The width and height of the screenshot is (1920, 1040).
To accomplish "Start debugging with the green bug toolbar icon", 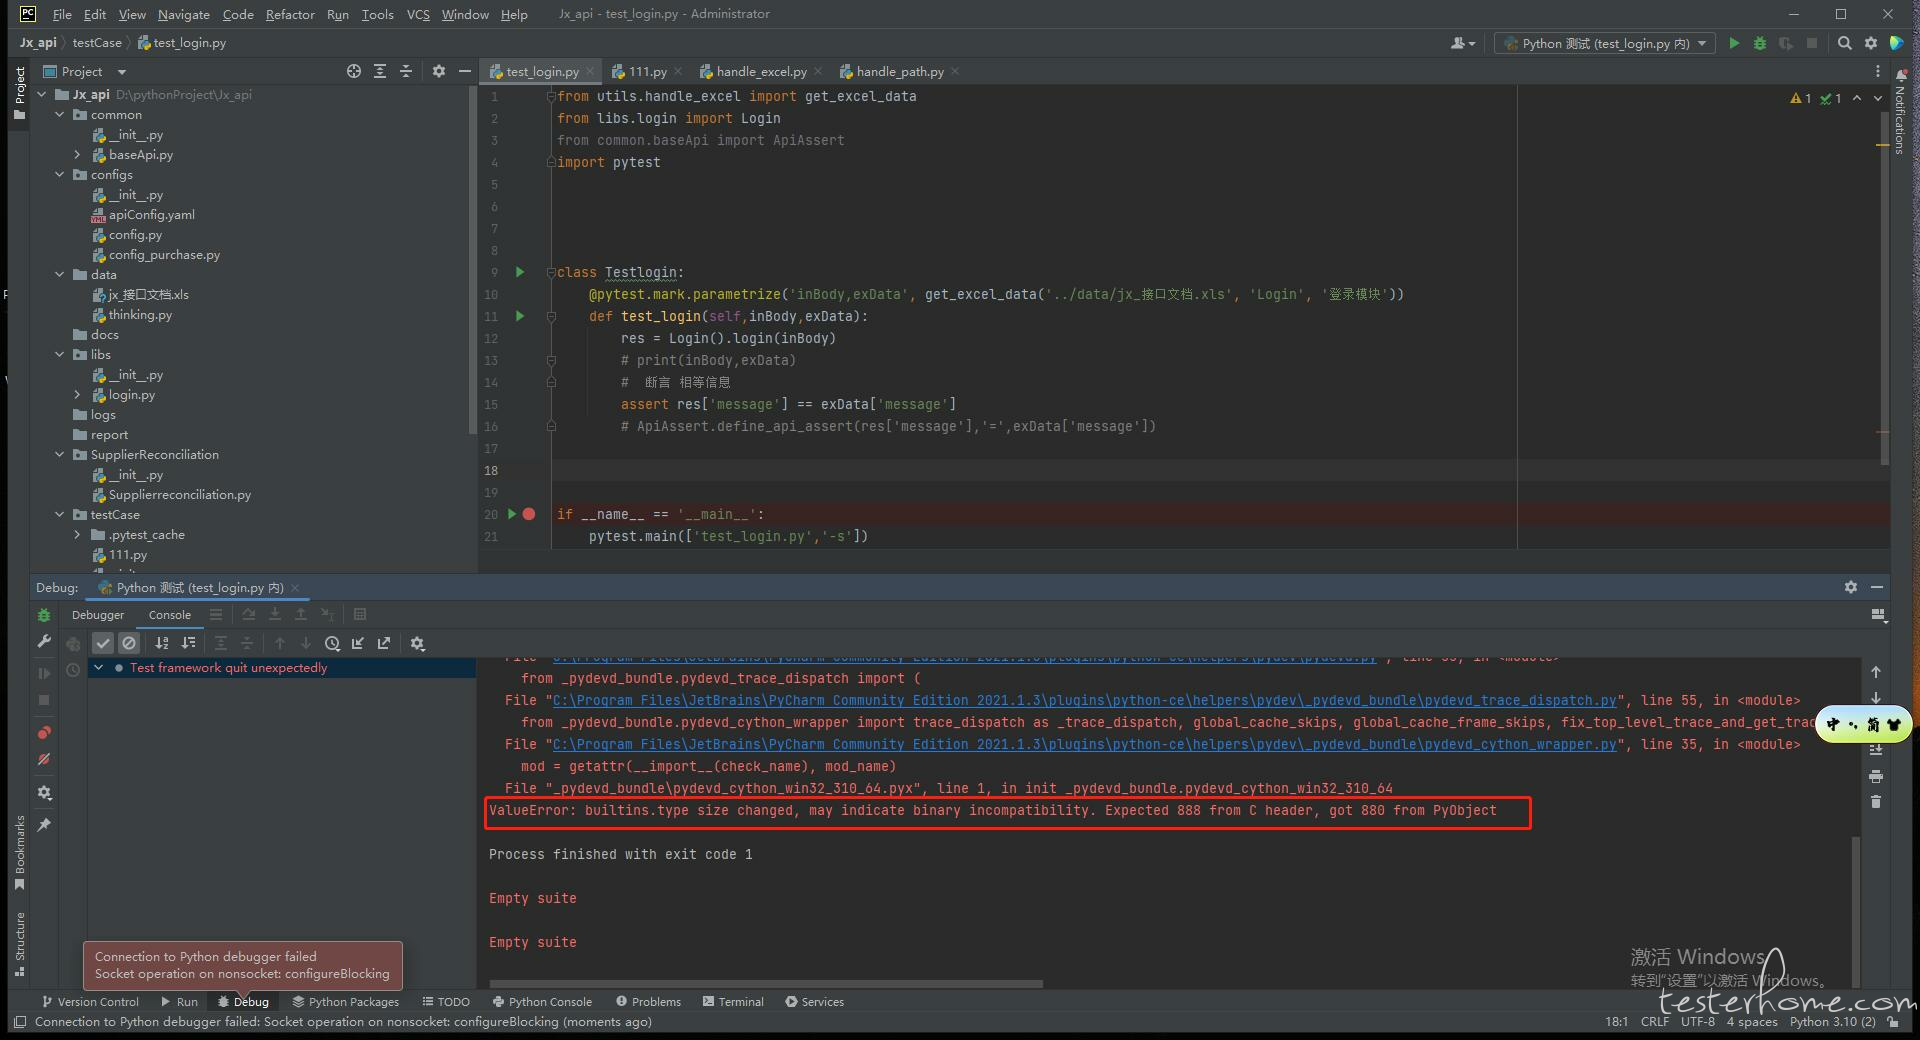I will coord(1760,43).
